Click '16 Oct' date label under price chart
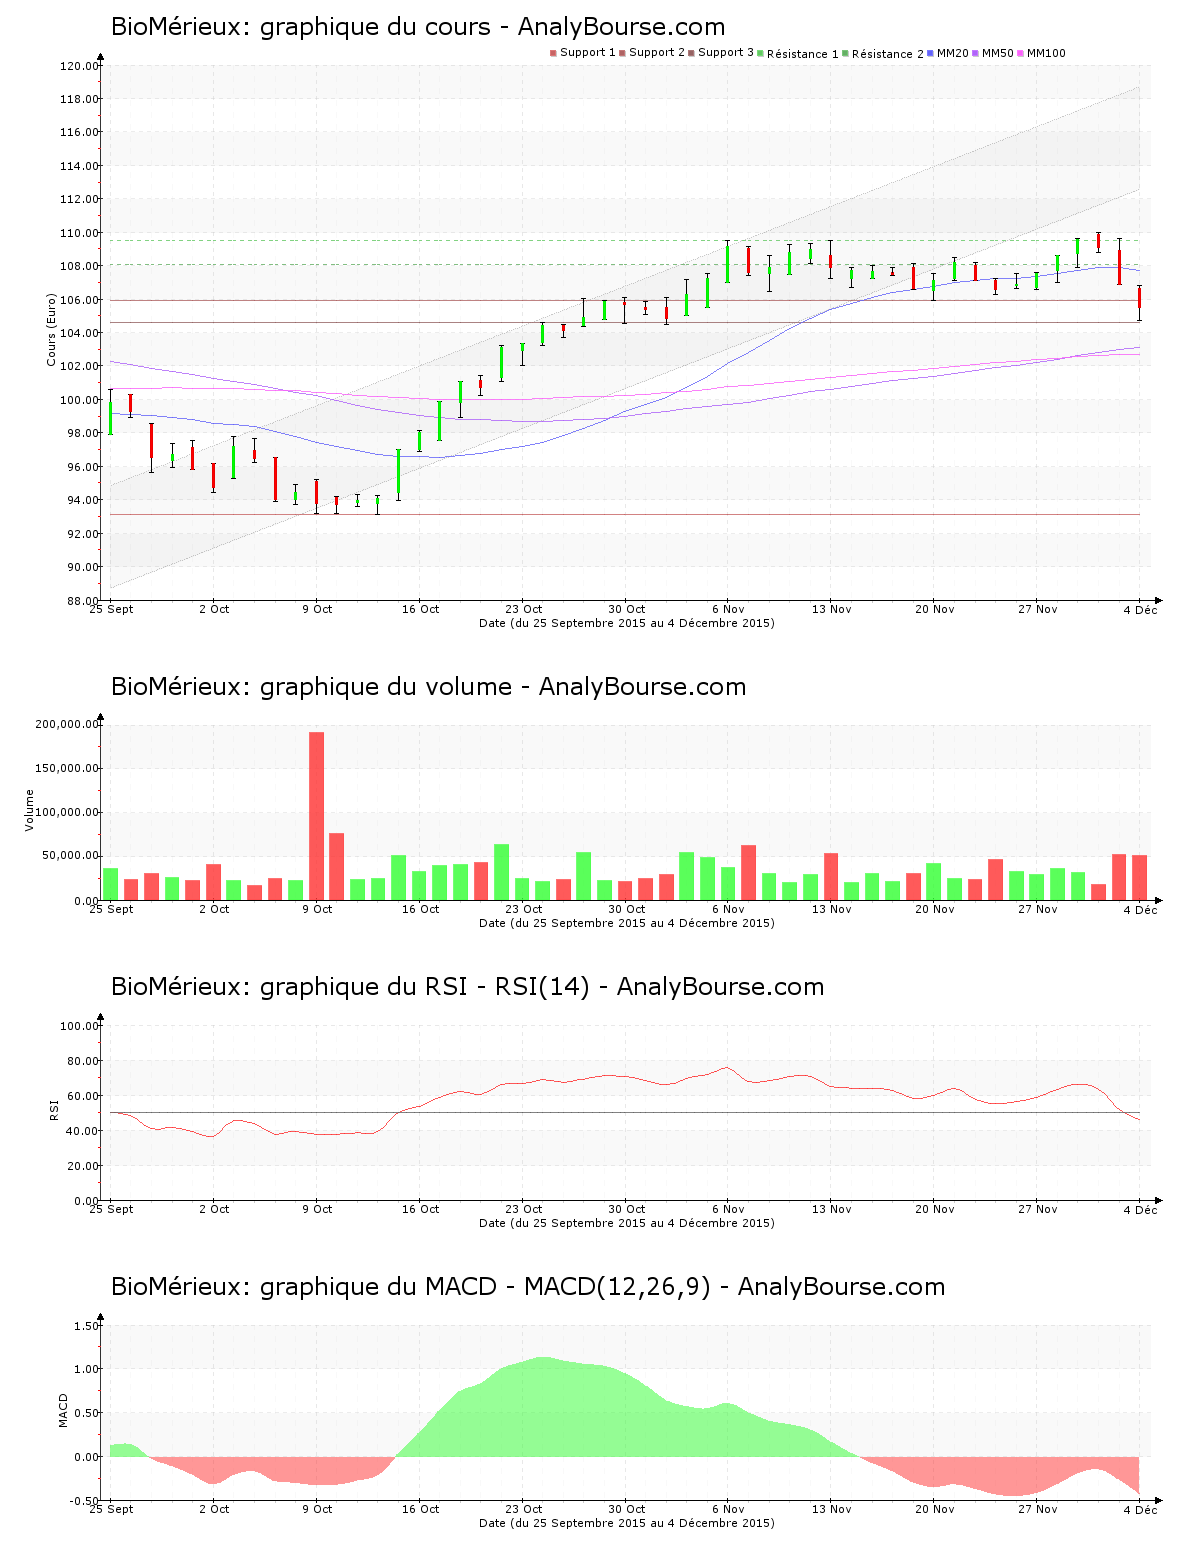This screenshot has height=1550, width=1200. pyautogui.click(x=420, y=609)
